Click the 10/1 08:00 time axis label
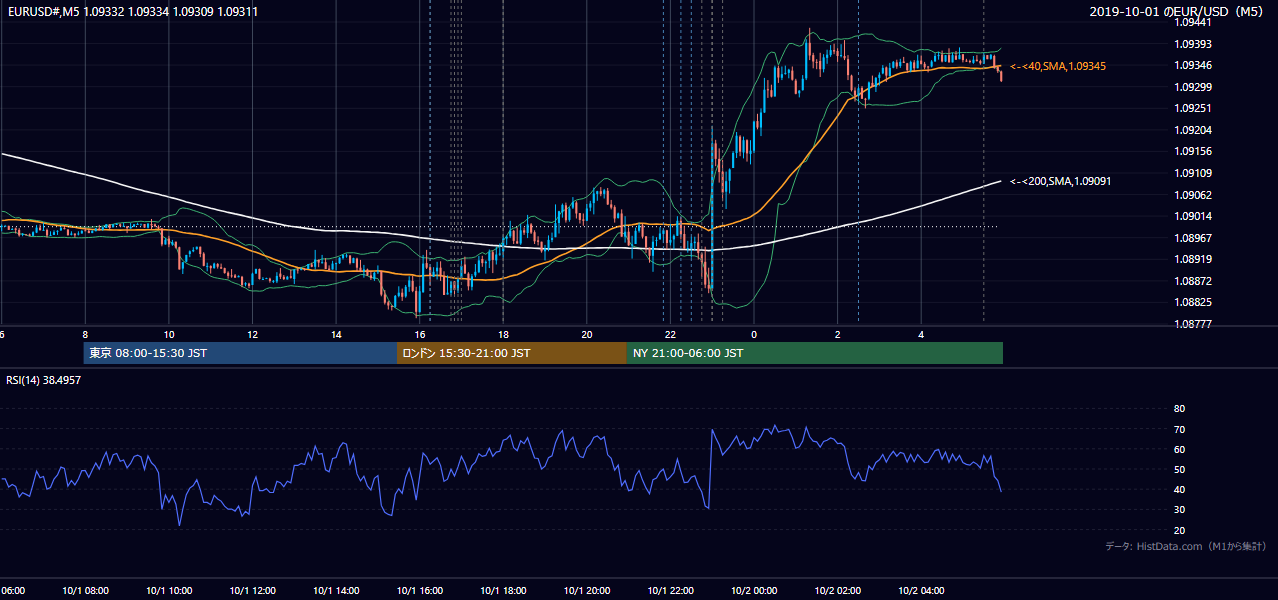This screenshot has width=1278, height=600. click(85, 591)
